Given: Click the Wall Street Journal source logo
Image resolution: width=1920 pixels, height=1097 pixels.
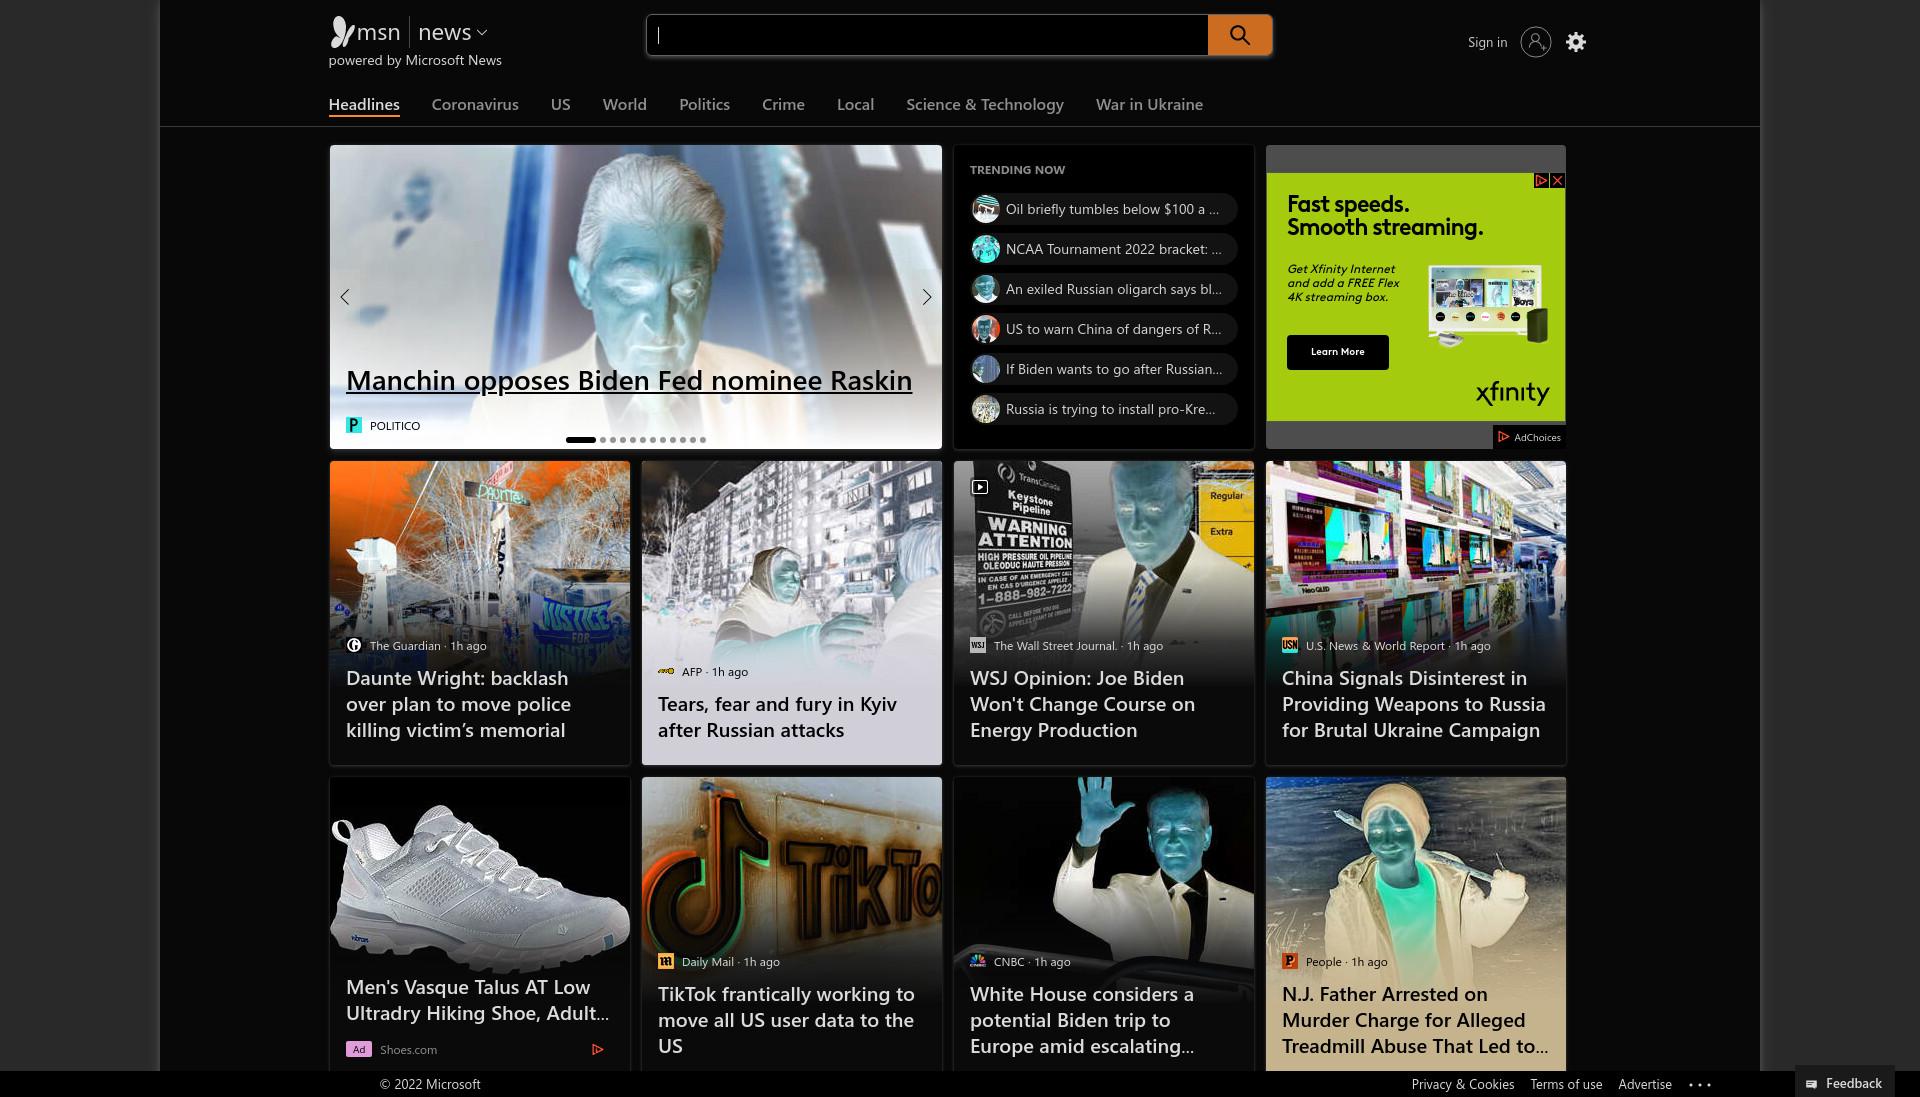Looking at the screenshot, I should 978,645.
